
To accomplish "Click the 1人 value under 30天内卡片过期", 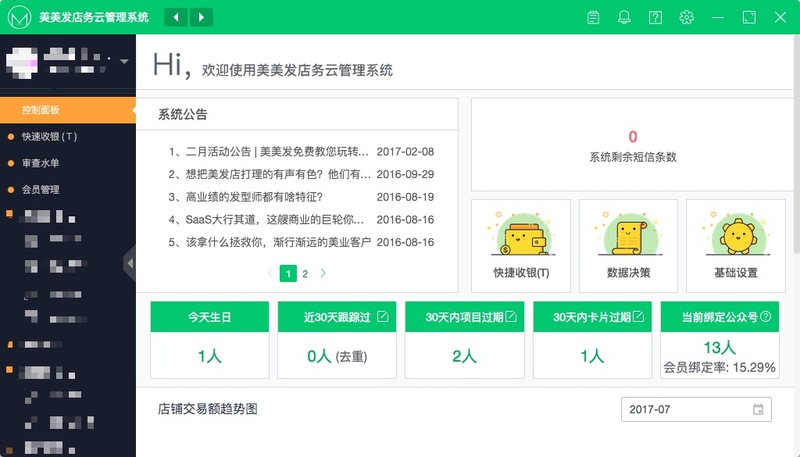I will (x=592, y=356).
